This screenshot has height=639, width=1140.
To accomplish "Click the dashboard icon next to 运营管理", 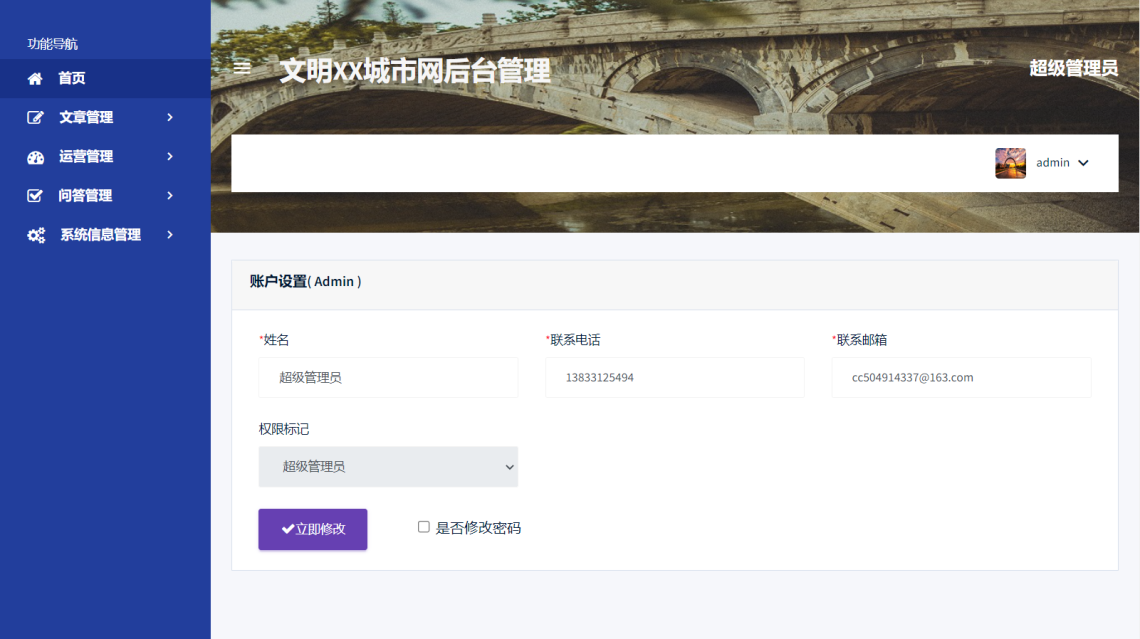I will [34, 156].
